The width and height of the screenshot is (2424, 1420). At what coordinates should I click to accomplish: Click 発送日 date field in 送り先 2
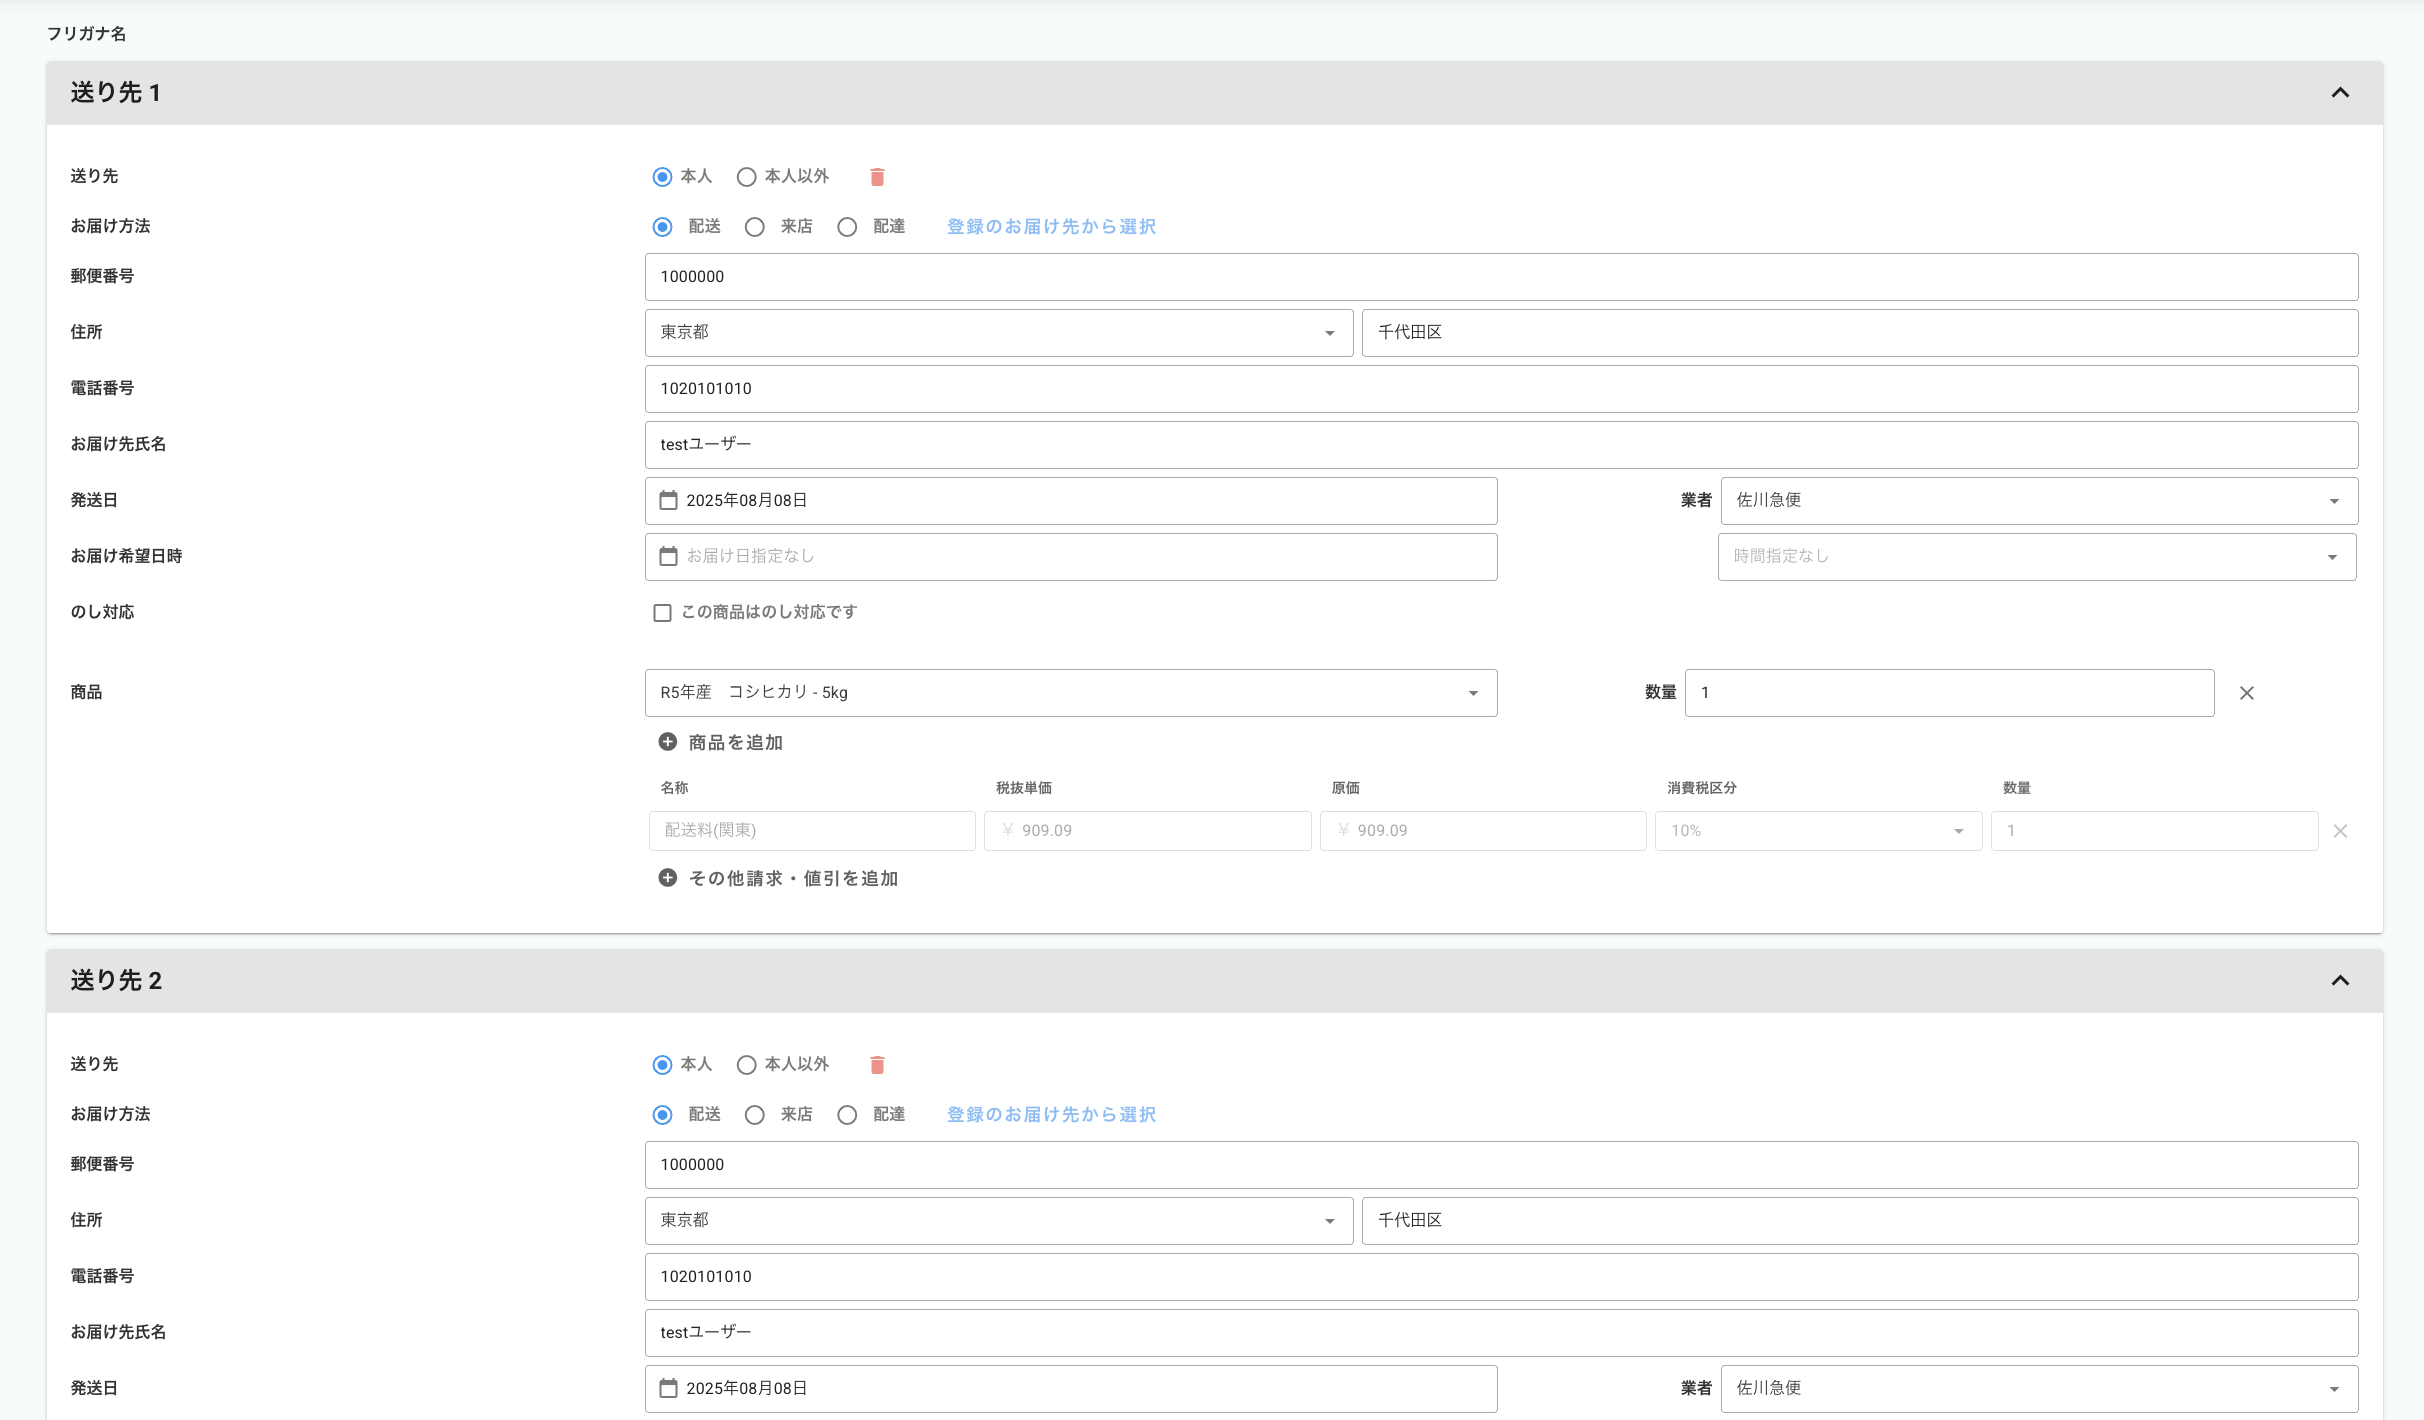pos(1071,1389)
